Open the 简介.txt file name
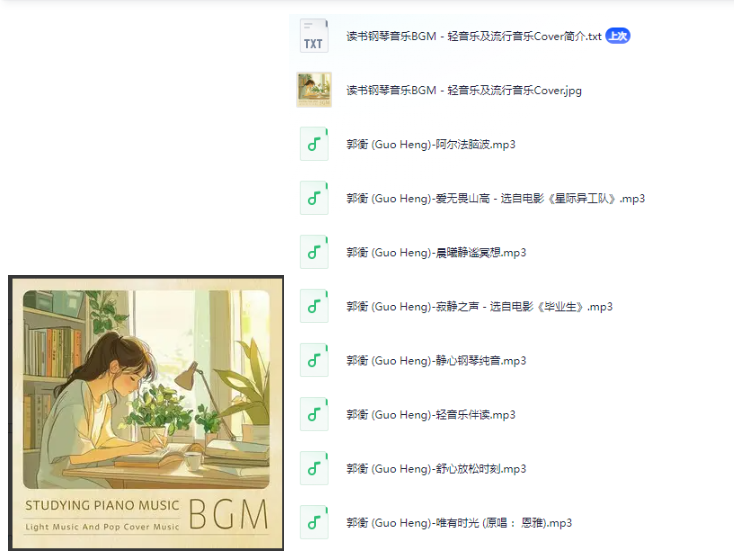 [474, 36]
